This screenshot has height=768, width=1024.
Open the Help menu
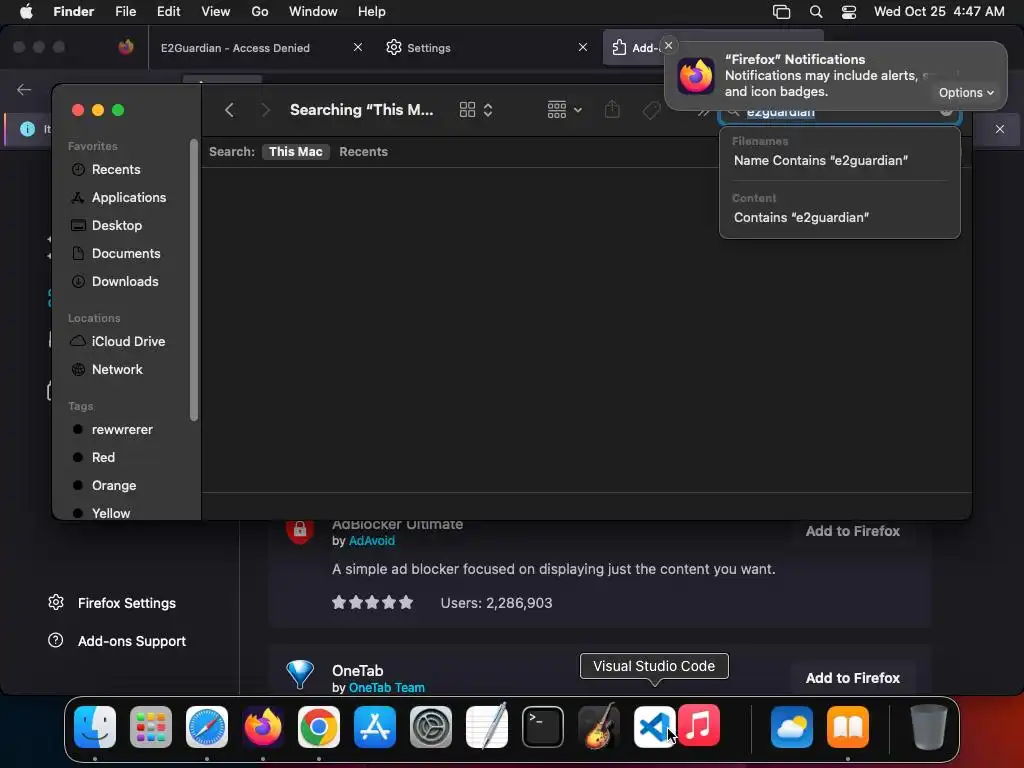[x=372, y=12]
